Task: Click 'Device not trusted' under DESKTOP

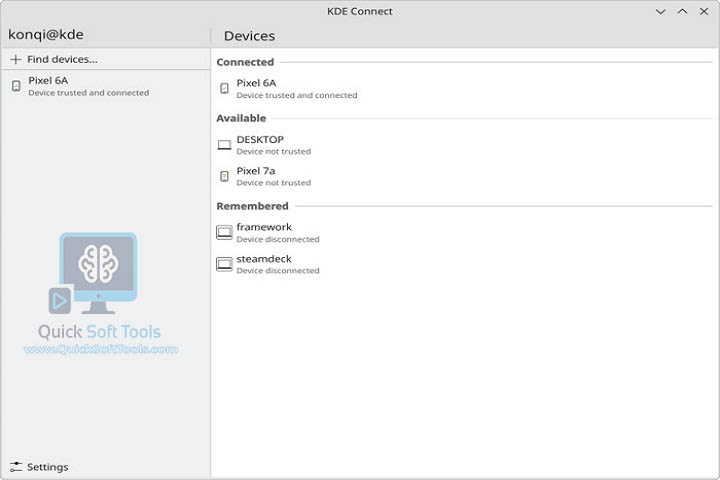Action: 274,152
